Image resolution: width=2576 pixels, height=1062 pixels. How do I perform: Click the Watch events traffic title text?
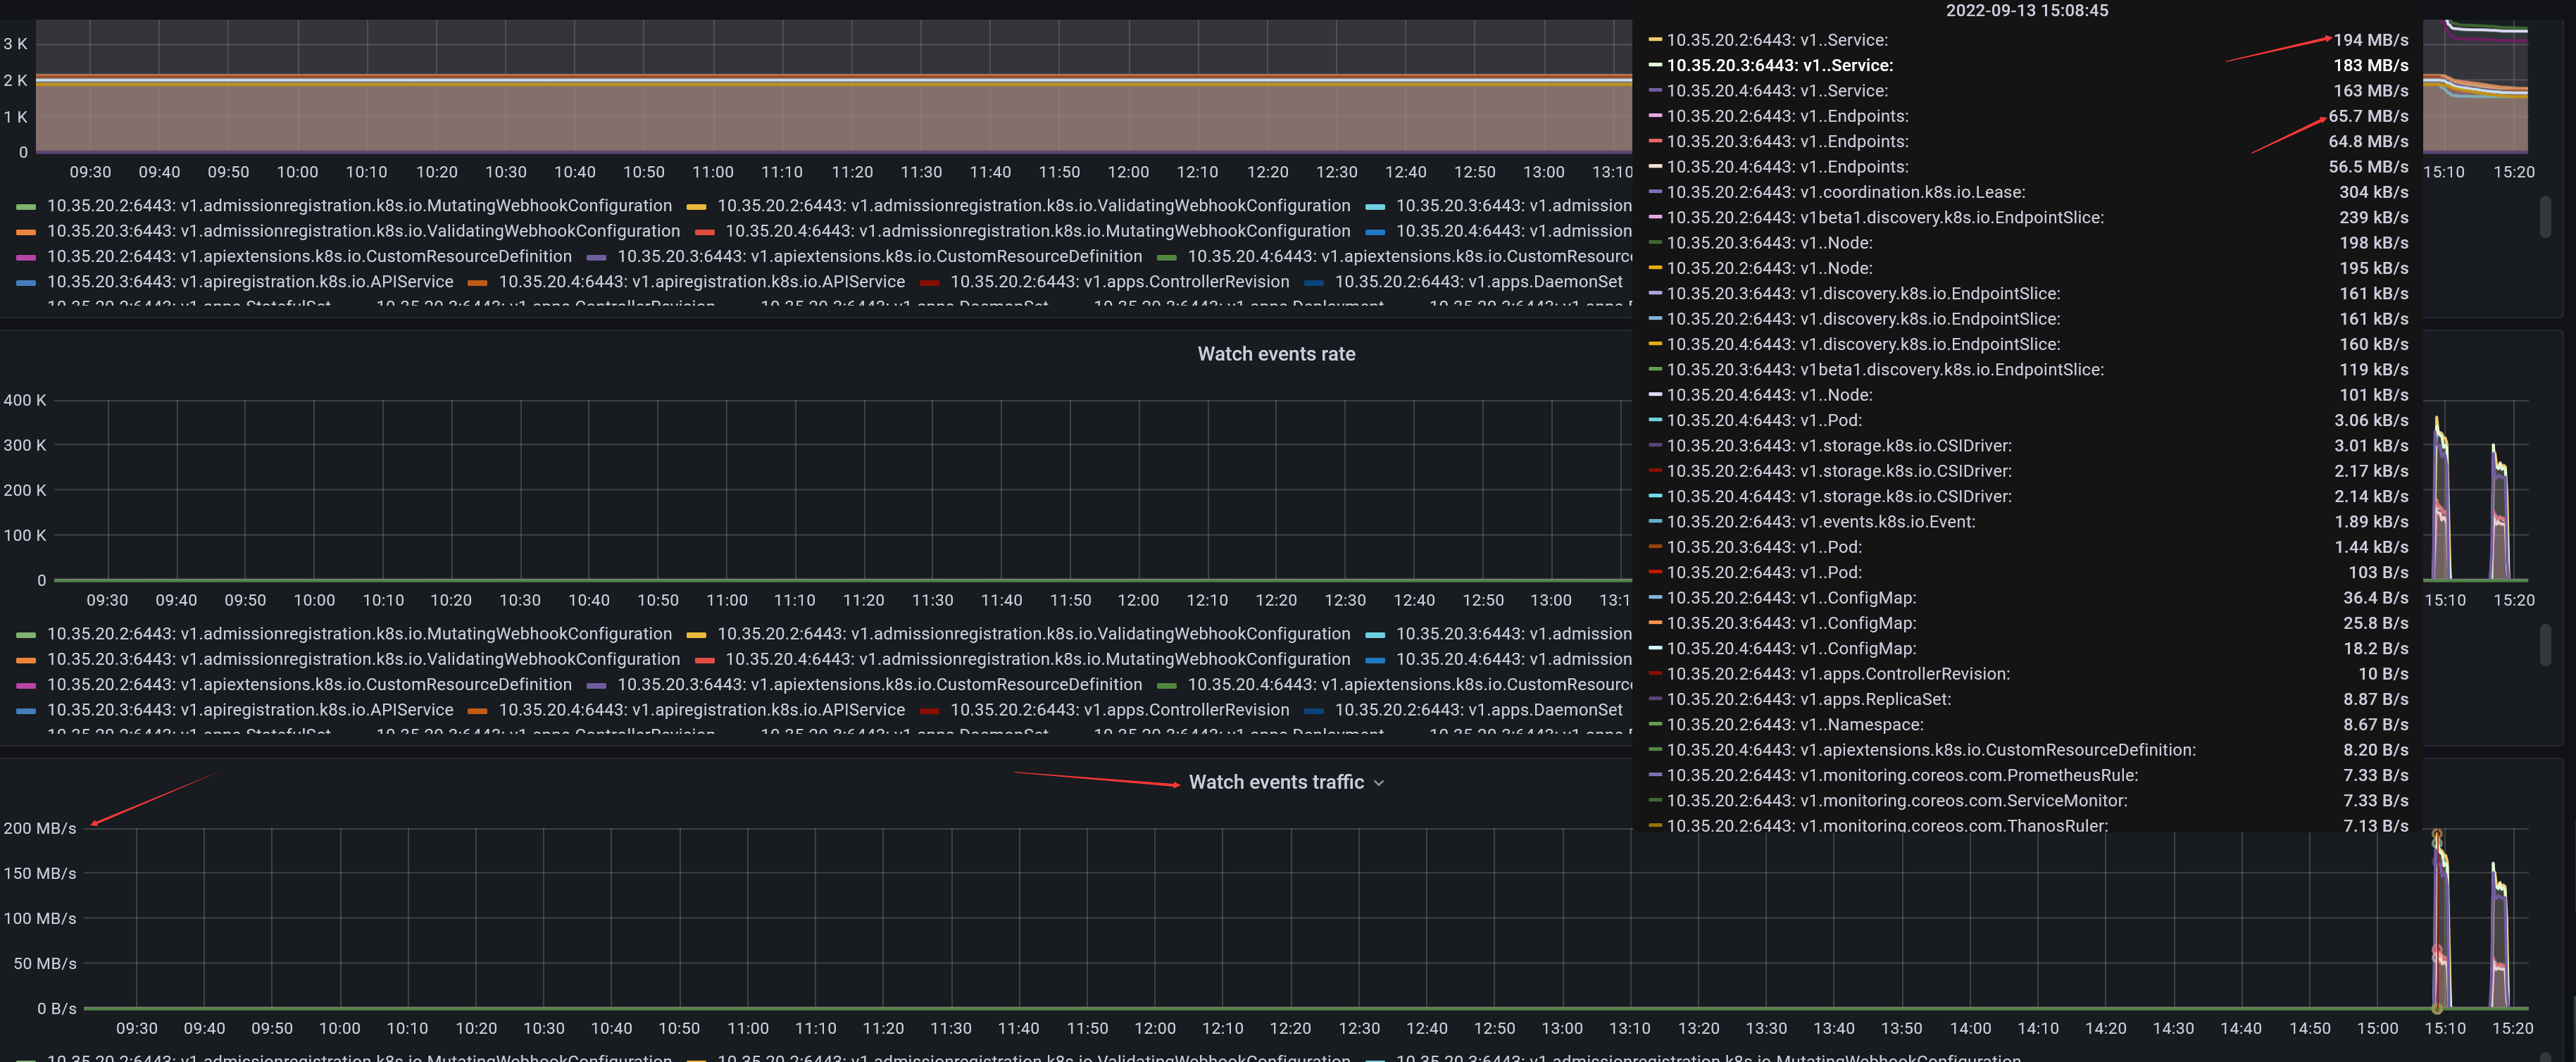[x=1275, y=782]
